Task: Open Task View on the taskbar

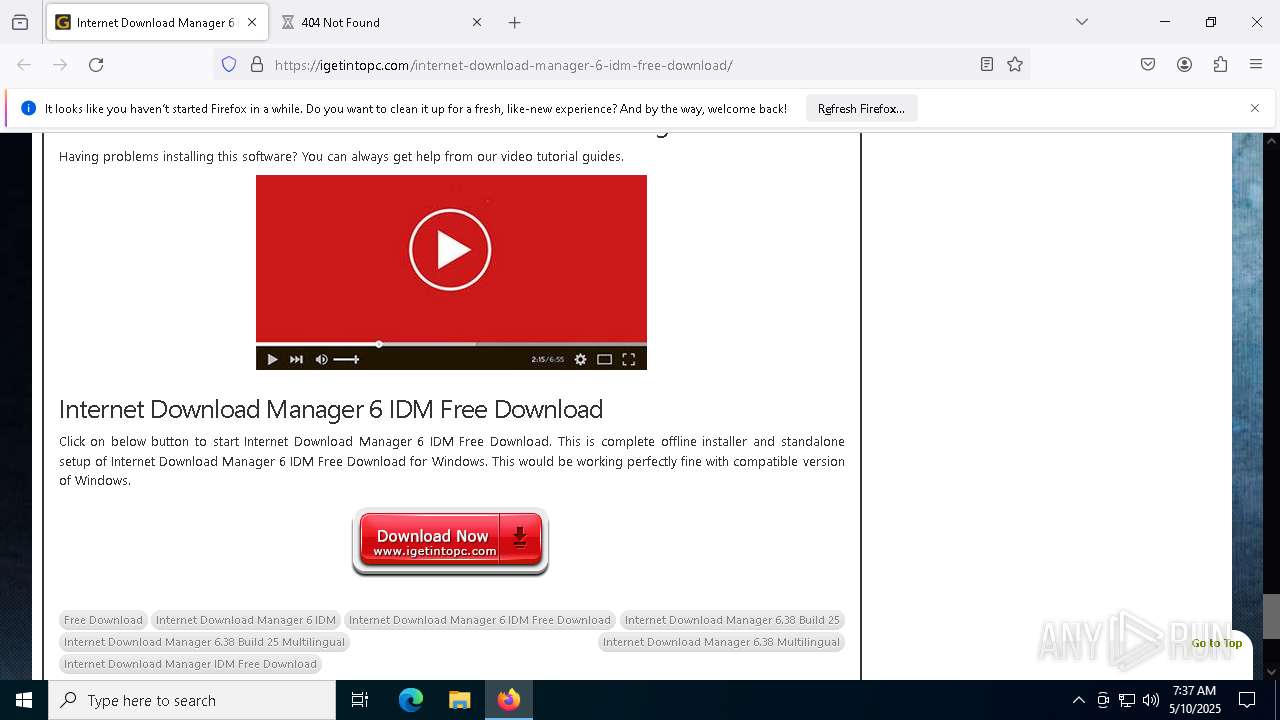Action: 360,700
